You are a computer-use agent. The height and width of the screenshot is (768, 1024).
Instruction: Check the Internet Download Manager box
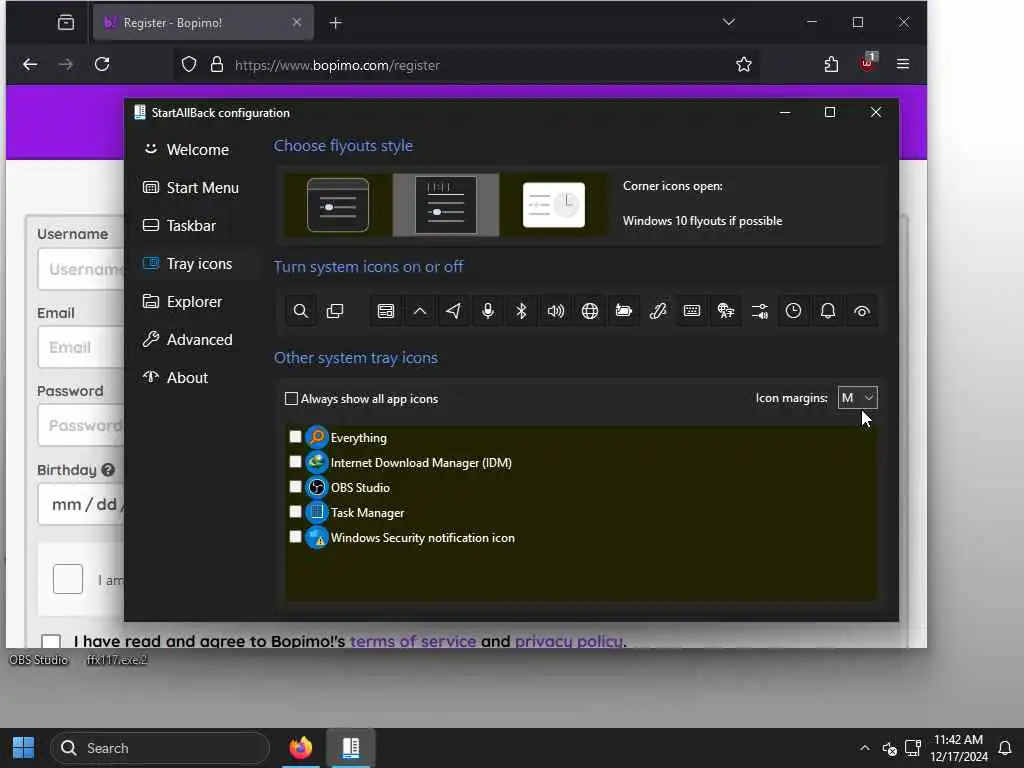[295, 462]
